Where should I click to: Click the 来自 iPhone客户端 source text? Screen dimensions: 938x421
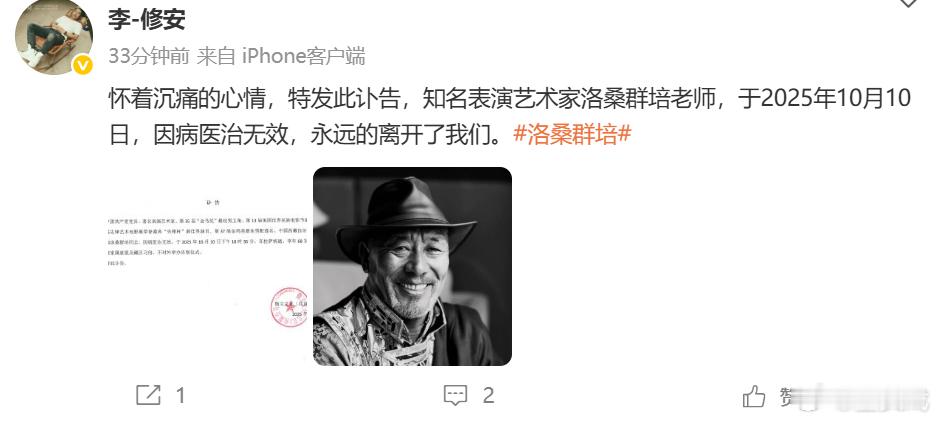click(x=281, y=56)
